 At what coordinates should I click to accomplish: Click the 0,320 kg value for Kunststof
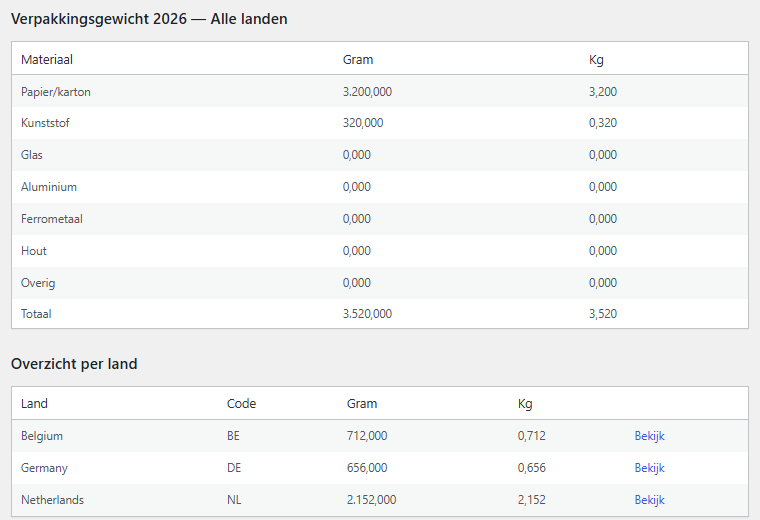(602, 123)
